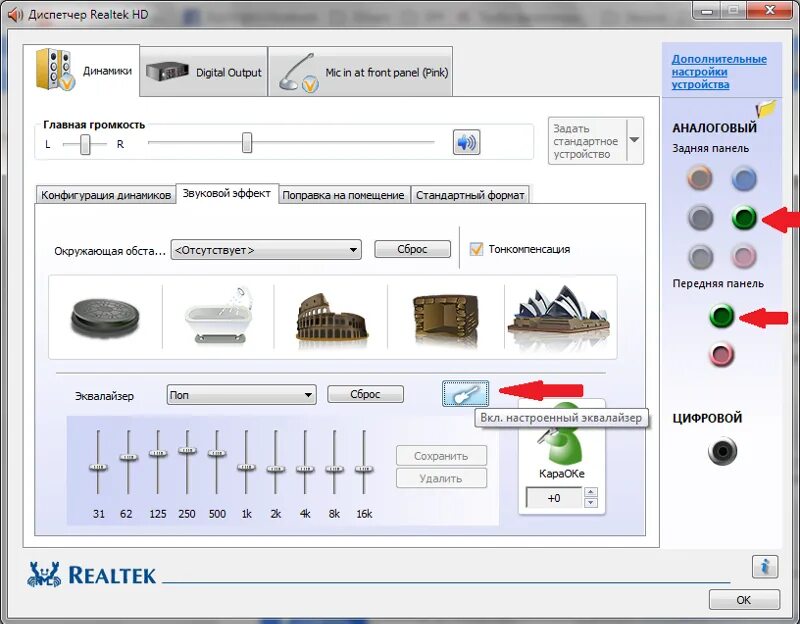800x624 pixels.
Task: Select the Colosseum arena environment effect
Action: [331, 317]
